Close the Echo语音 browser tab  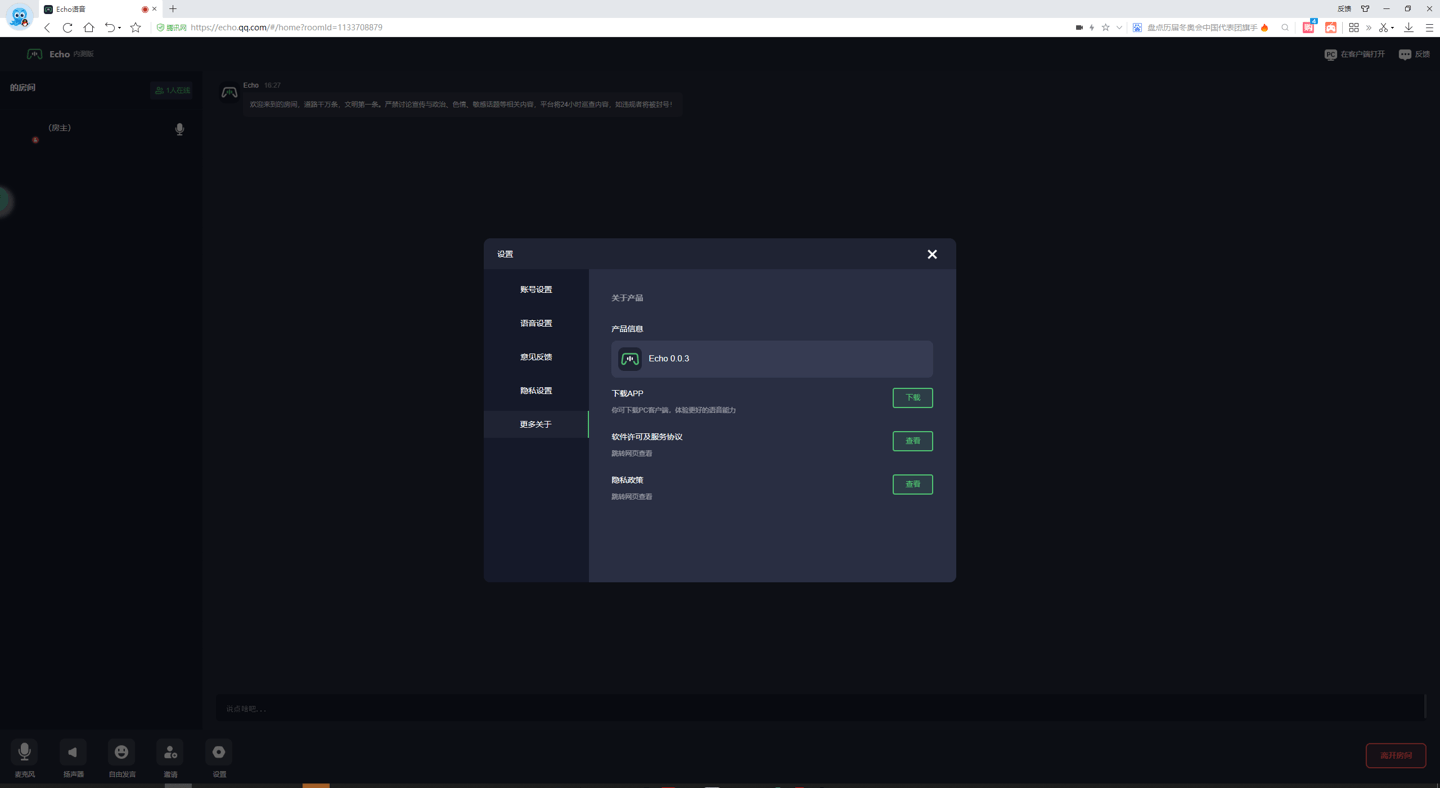154,9
